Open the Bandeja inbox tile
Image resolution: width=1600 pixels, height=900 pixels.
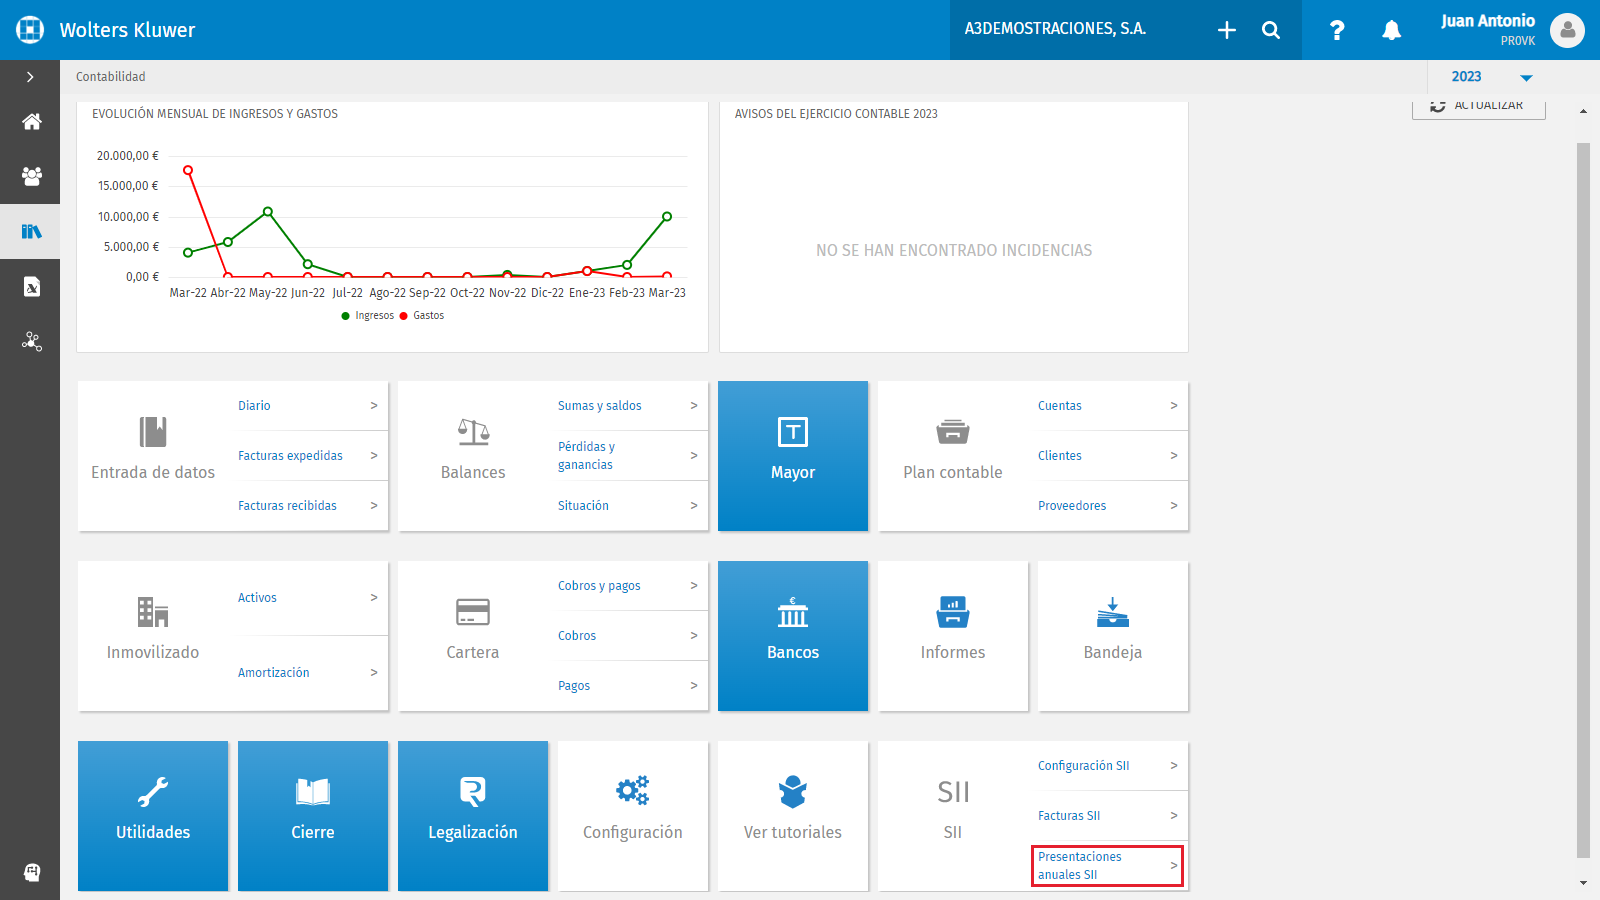pos(1113,636)
